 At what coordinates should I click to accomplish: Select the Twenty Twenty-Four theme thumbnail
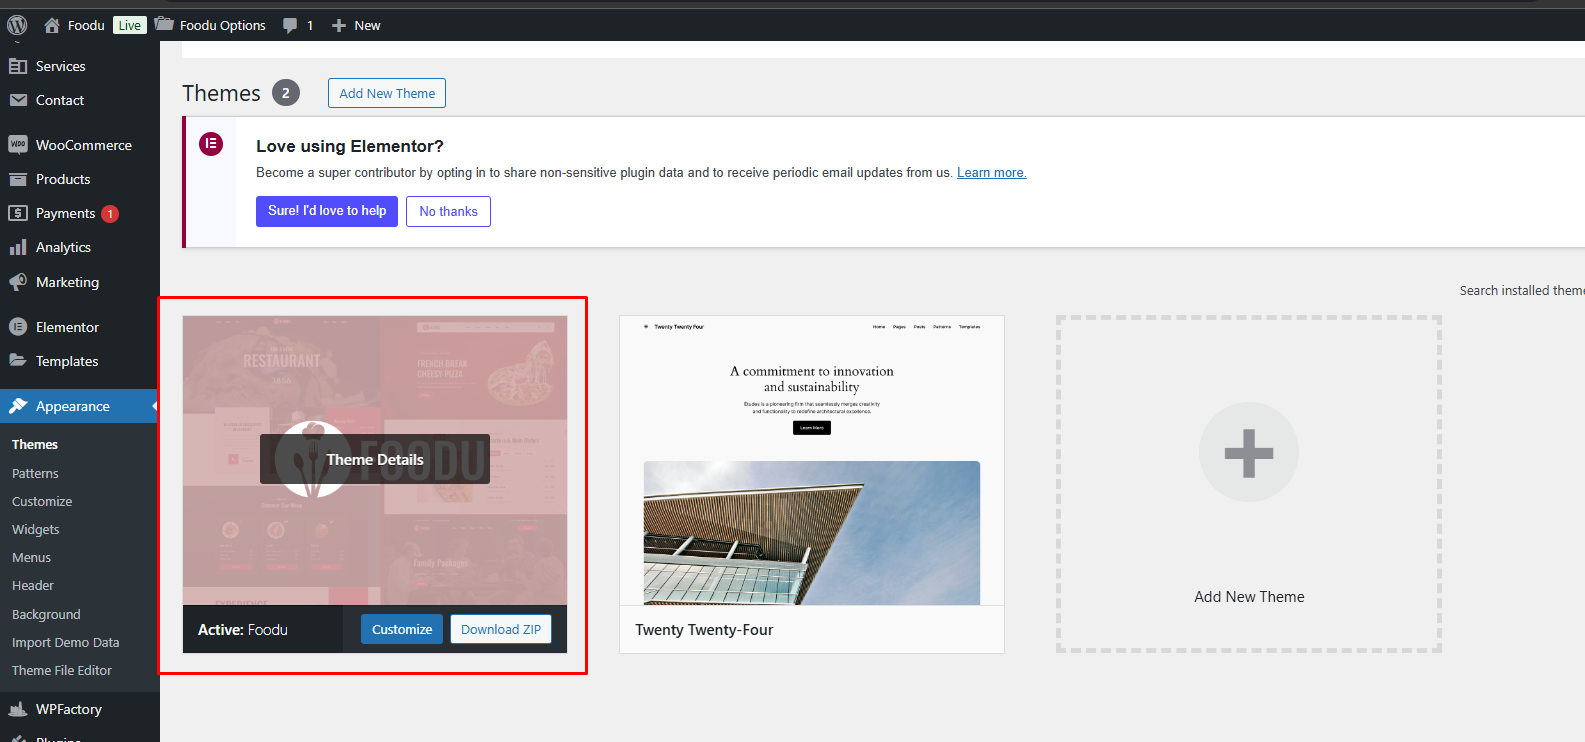(811, 460)
